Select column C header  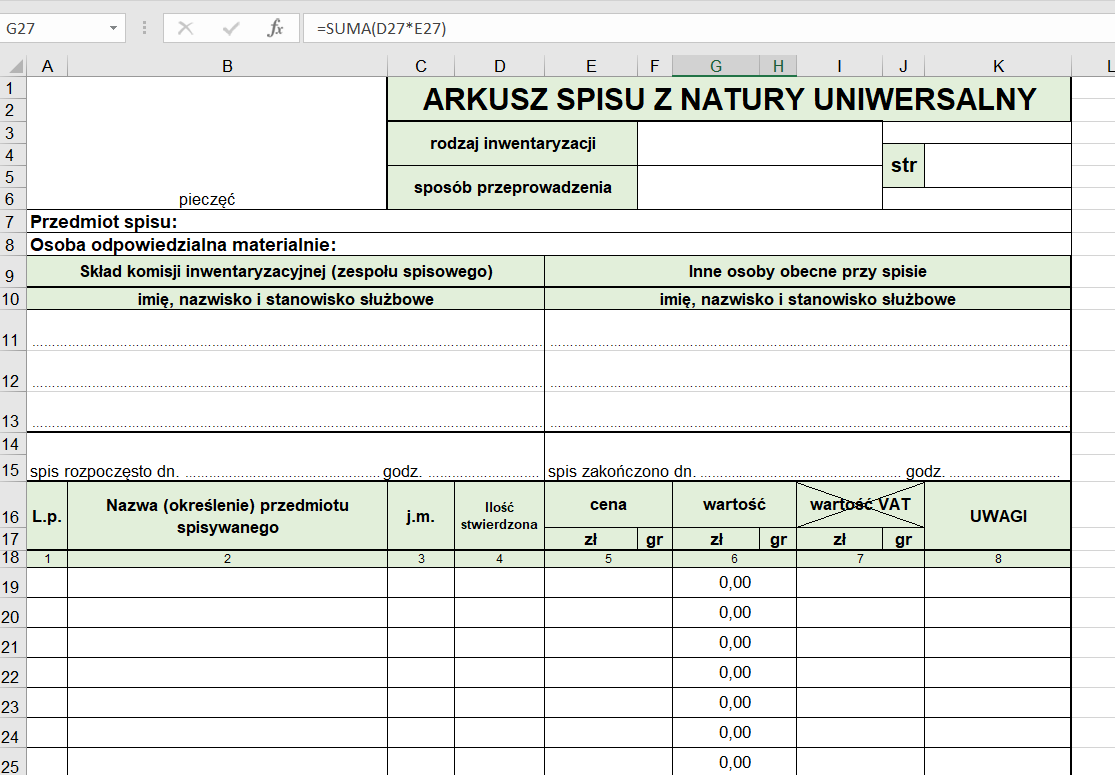tap(421, 66)
